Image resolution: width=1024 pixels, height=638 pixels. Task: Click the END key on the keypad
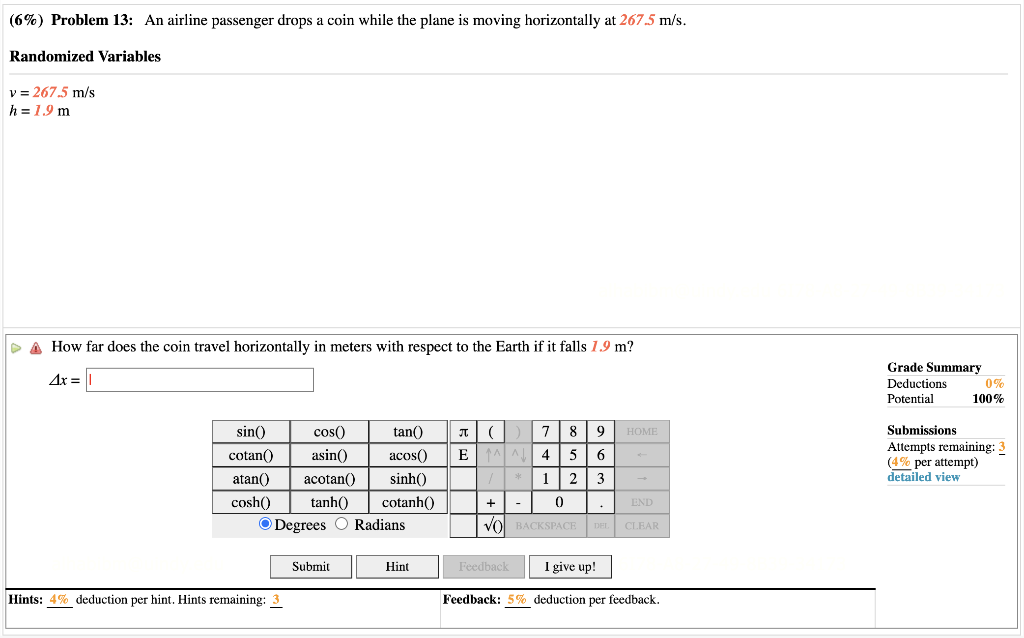pos(641,502)
